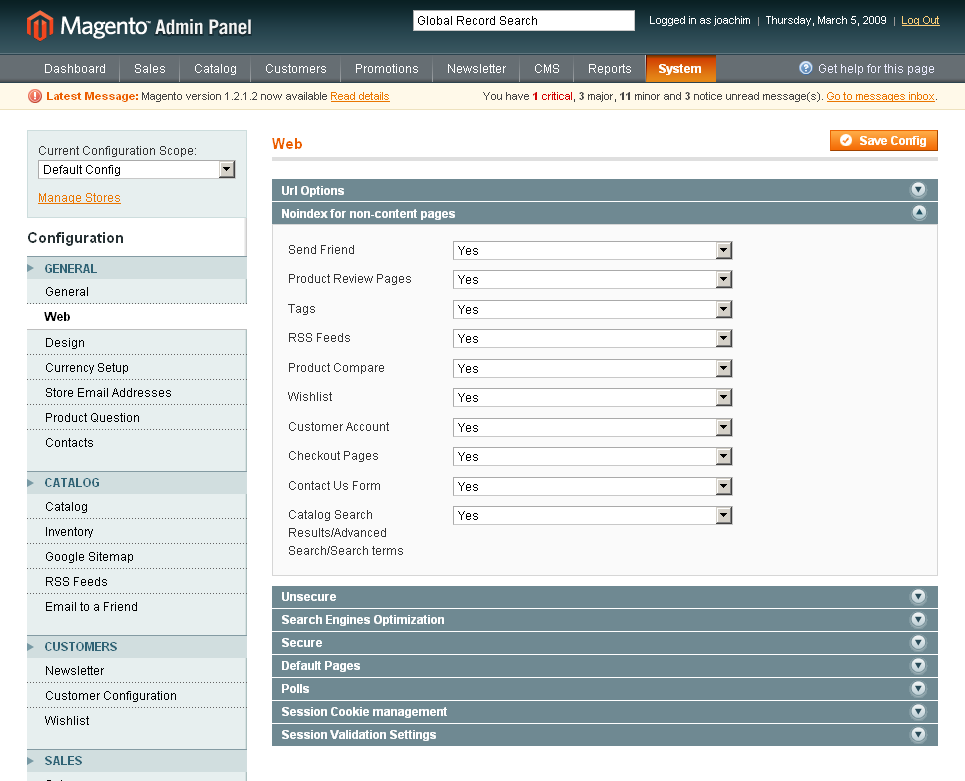Expand Search Engines Optimization section
The width and height of the screenshot is (965, 781).
coord(918,619)
